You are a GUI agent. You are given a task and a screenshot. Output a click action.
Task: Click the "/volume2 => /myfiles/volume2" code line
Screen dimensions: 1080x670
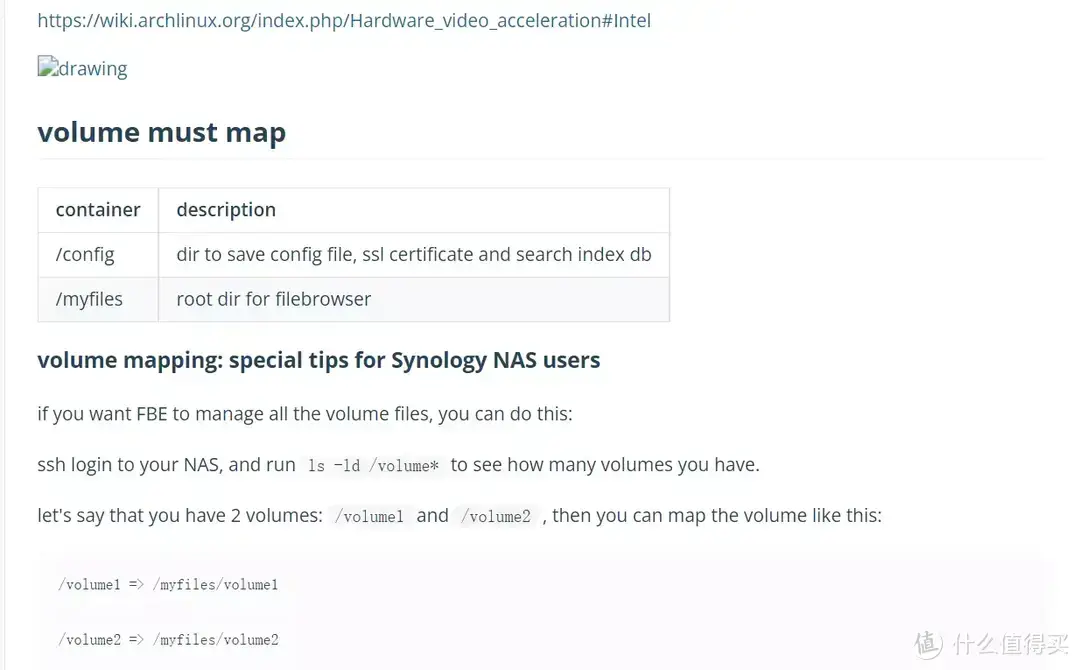[168, 640]
